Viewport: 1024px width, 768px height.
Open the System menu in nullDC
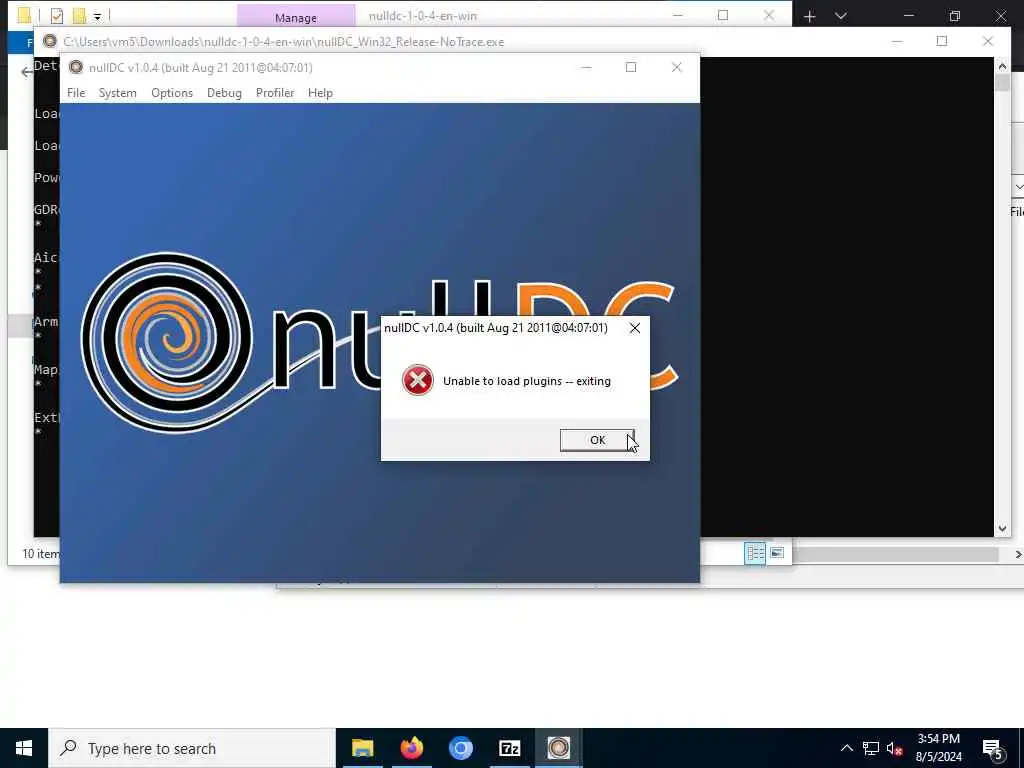click(118, 93)
